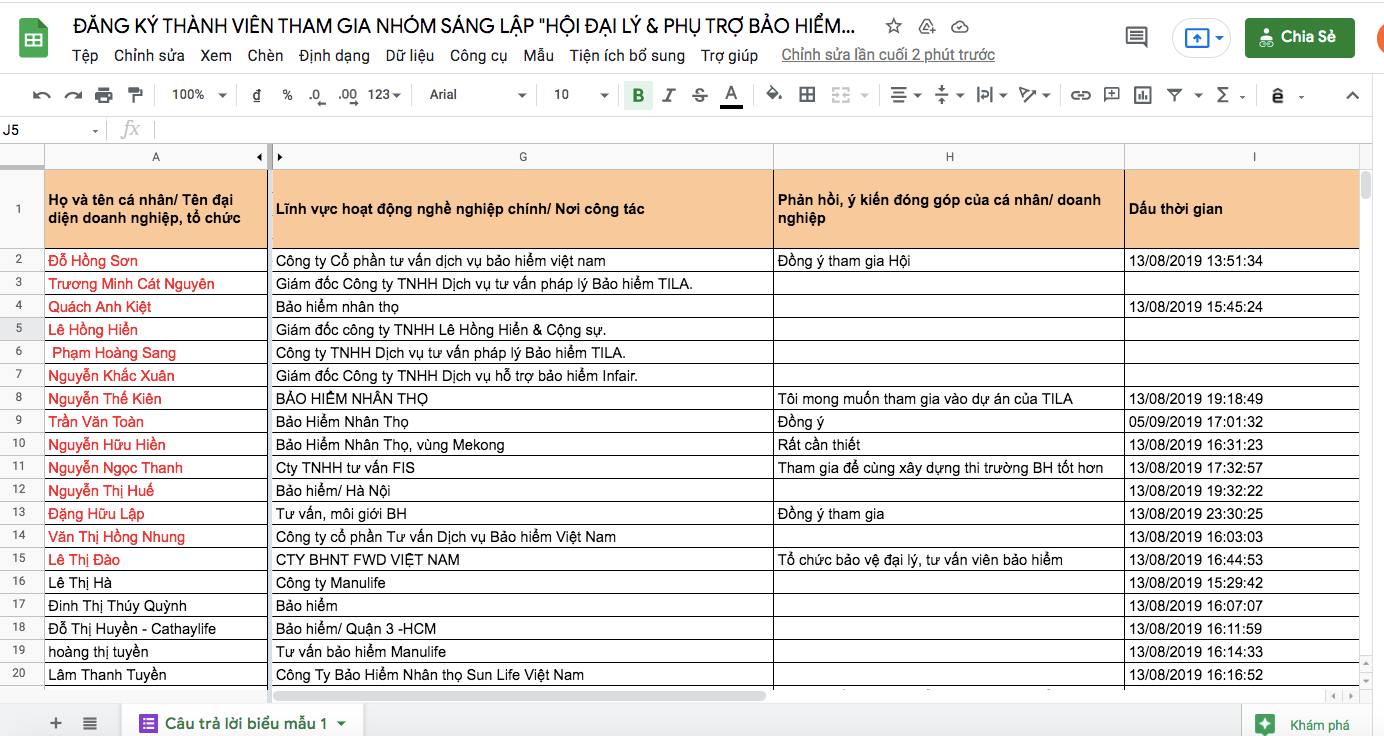Collapse the toolbar header chevron
This screenshot has height=736, width=1384.
point(1352,95)
